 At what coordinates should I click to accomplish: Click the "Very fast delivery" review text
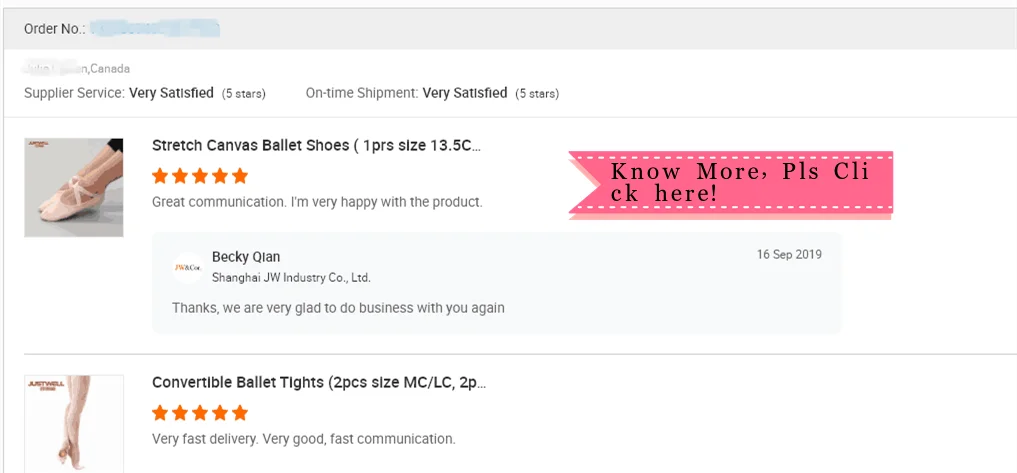pos(303,438)
